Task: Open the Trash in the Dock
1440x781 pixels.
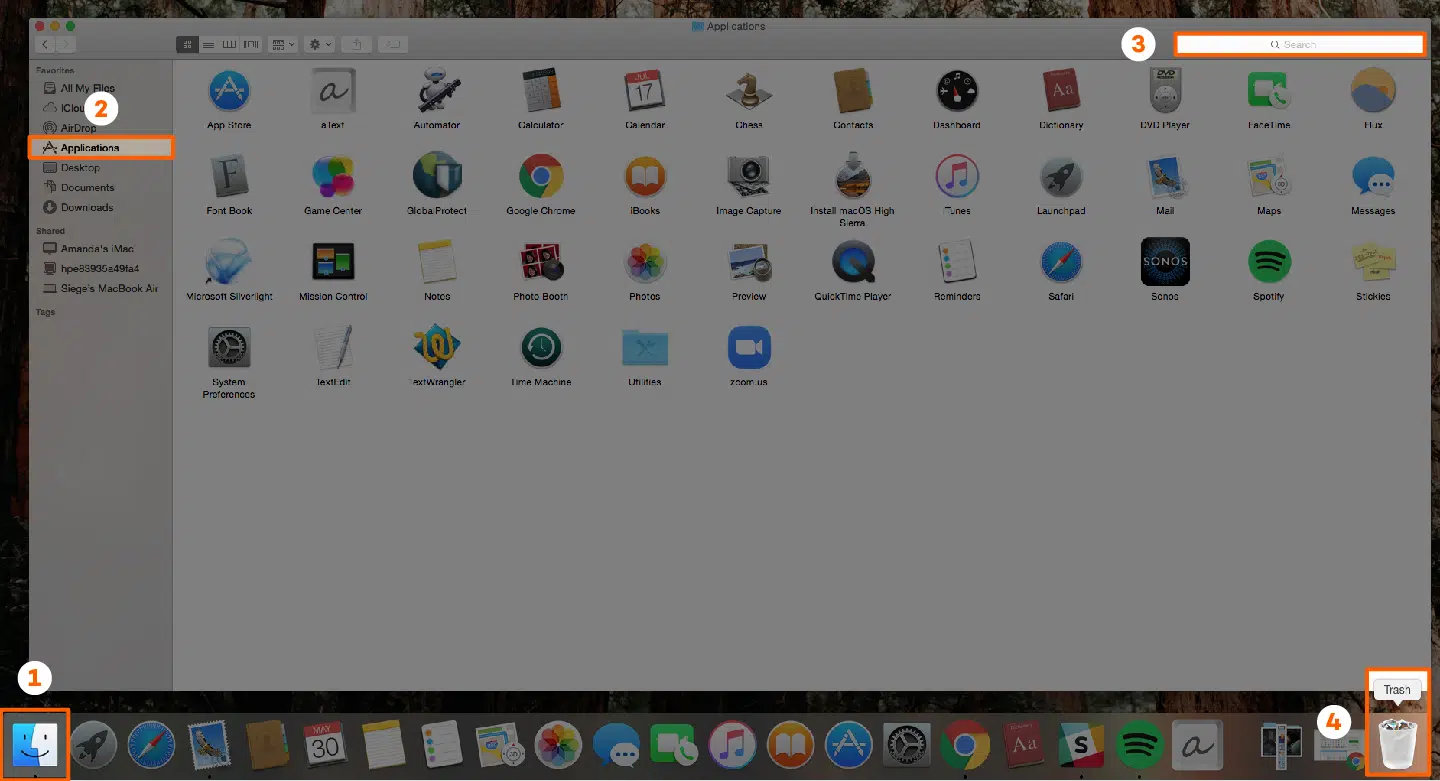Action: (x=1397, y=745)
